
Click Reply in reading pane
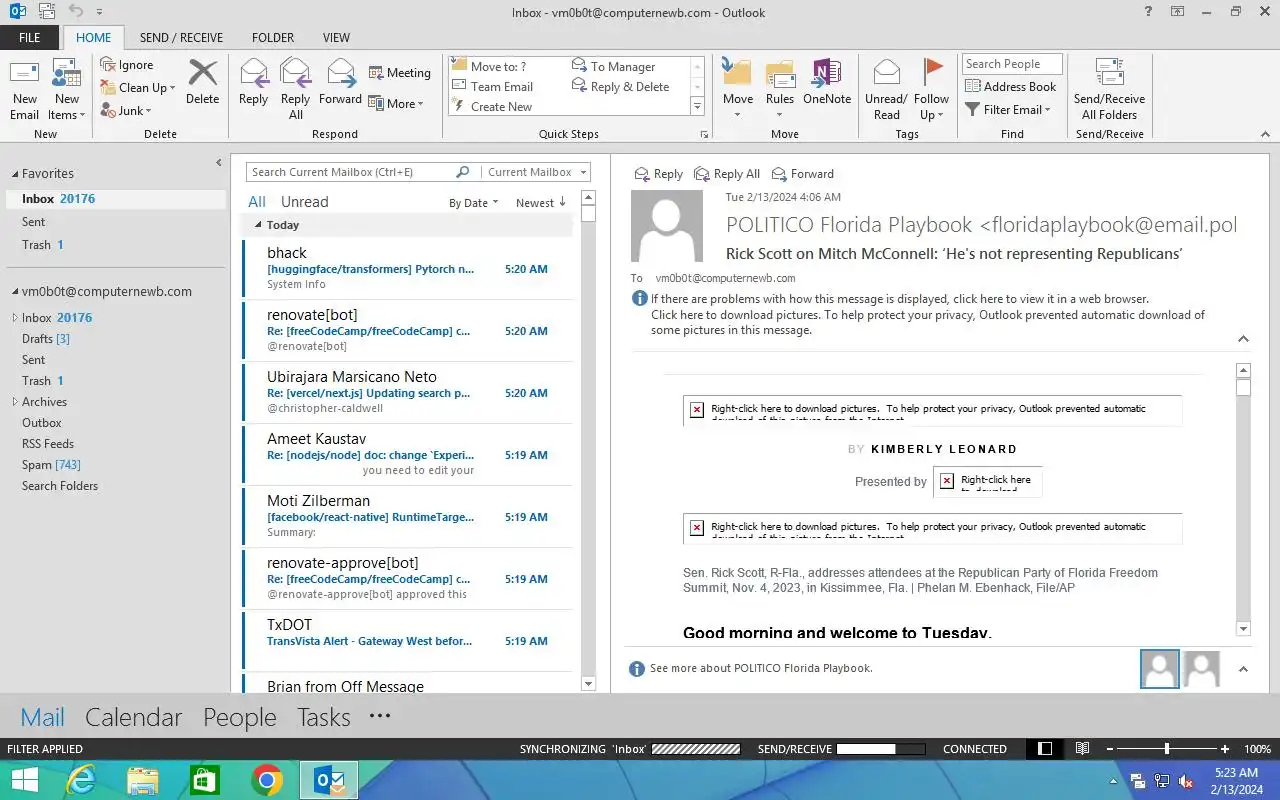click(x=659, y=174)
